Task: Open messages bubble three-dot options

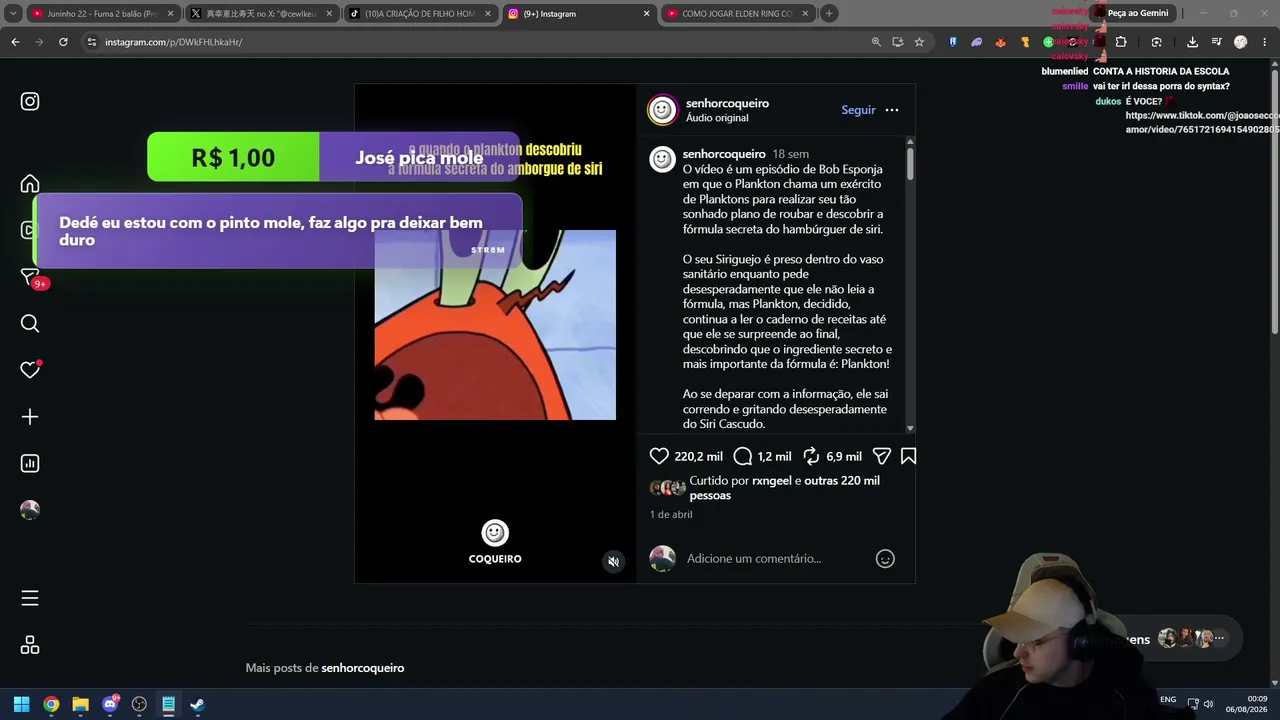Action: pyautogui.click(x=1219, y=638)
